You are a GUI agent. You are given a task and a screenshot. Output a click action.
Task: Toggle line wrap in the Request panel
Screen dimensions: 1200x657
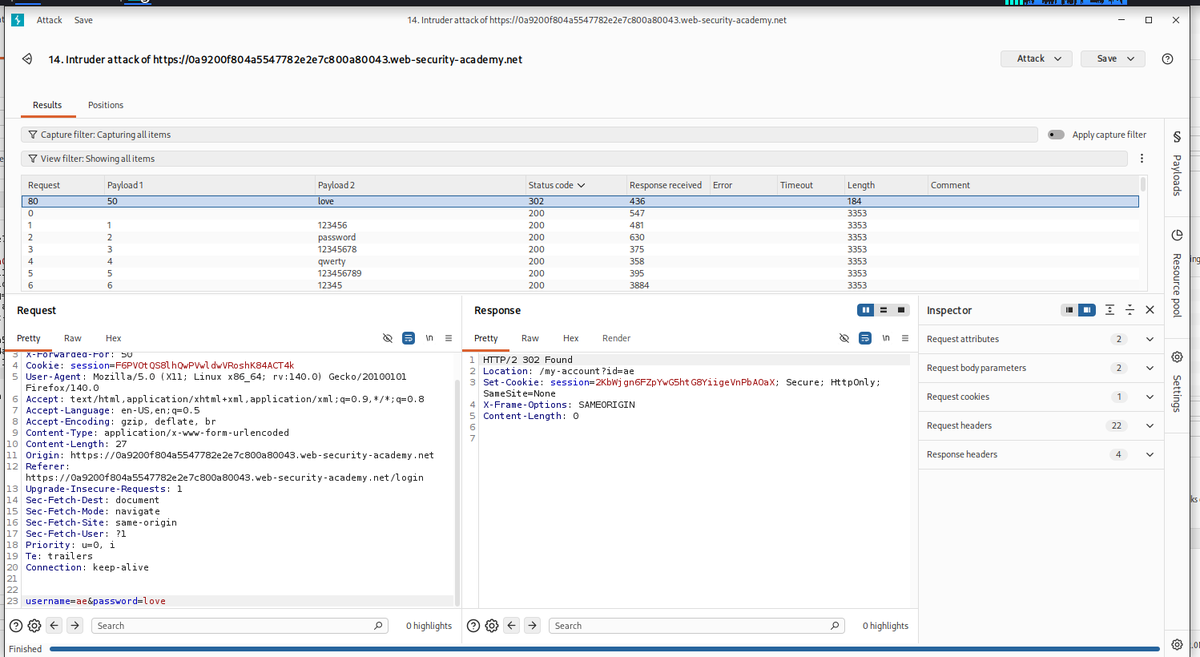(x=408, y=338)
